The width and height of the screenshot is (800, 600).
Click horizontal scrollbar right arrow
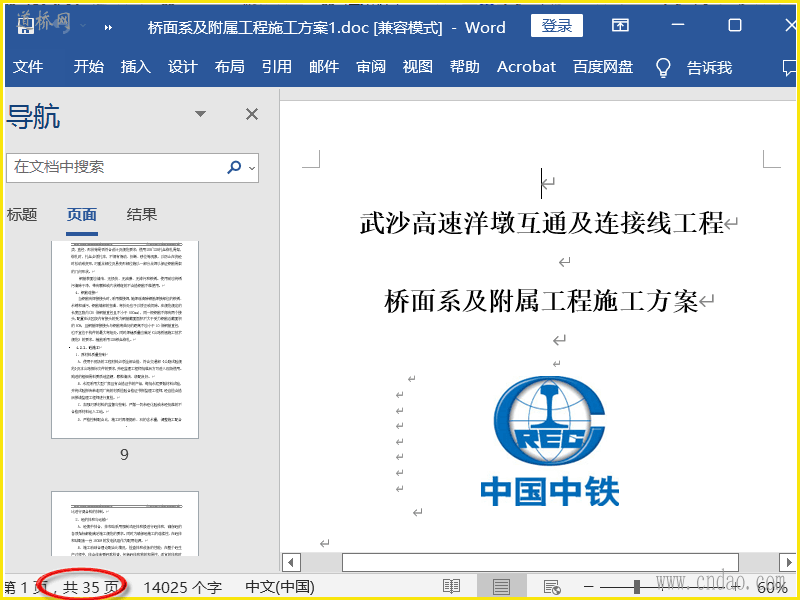click(x=787, y=563)
